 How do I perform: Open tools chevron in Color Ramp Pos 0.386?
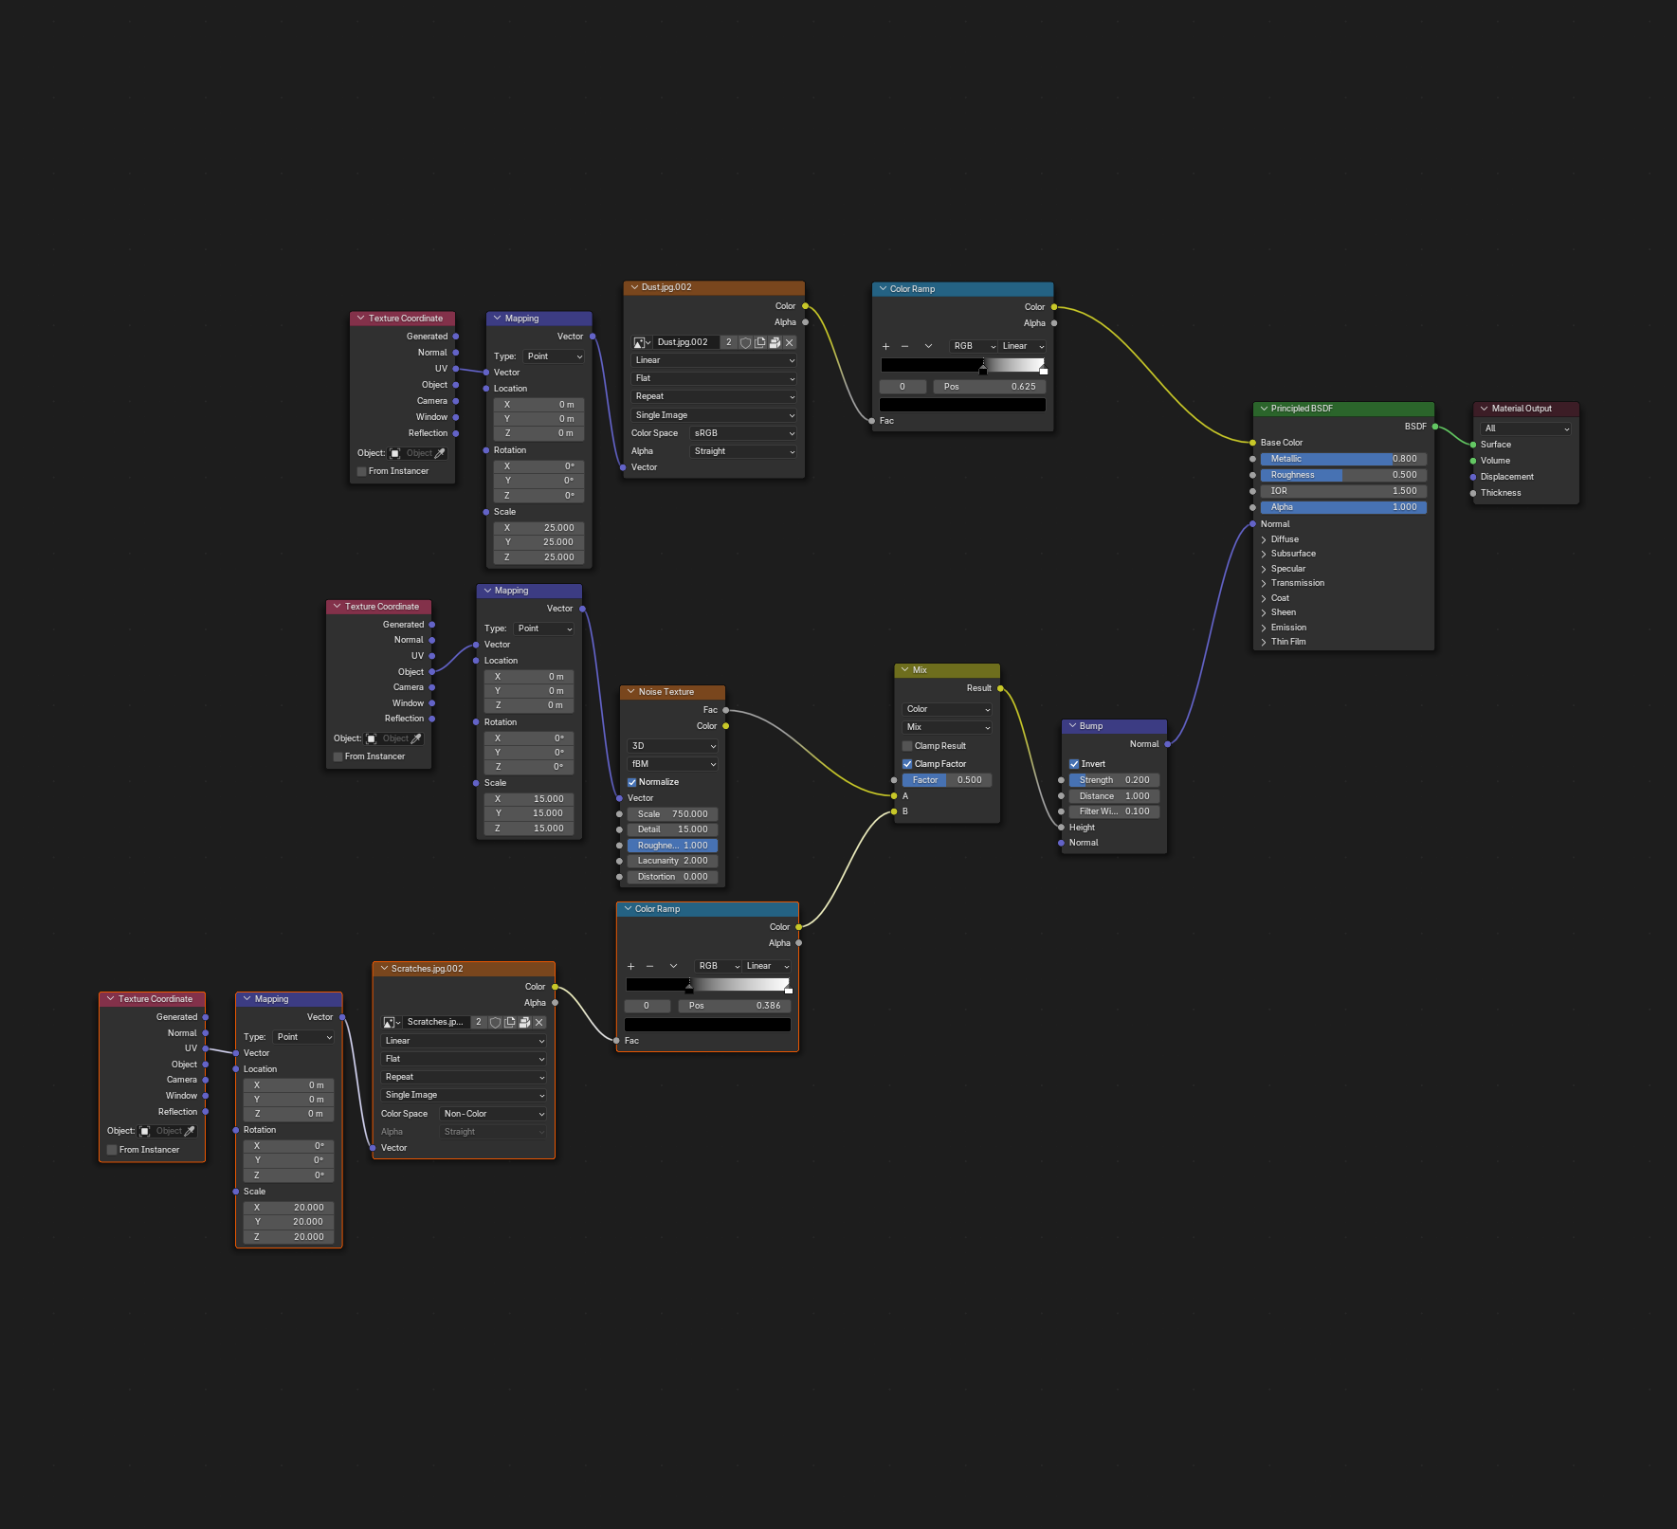click(674, 966)
